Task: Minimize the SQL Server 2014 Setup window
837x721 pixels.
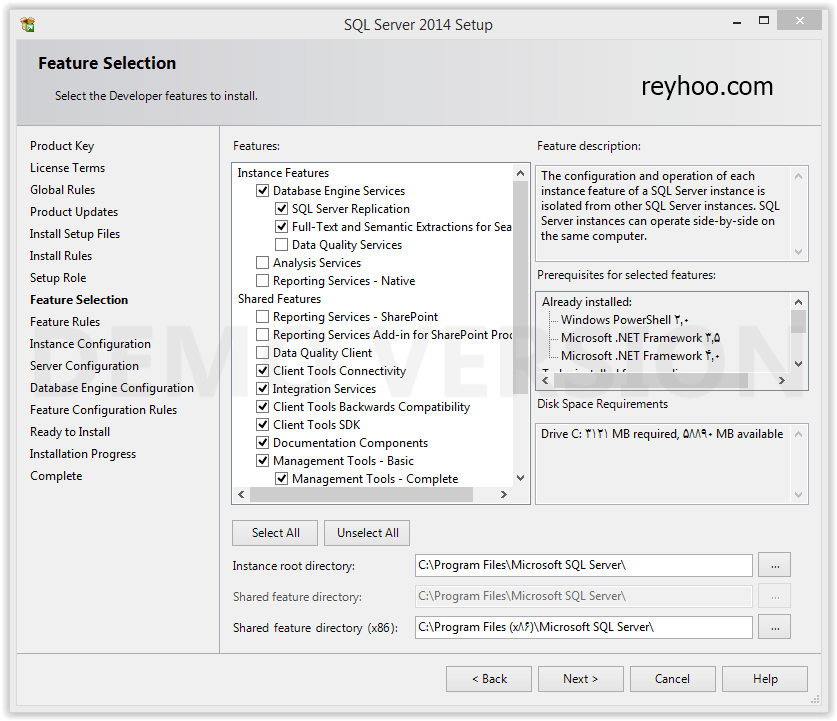Action: click(737, 22)
